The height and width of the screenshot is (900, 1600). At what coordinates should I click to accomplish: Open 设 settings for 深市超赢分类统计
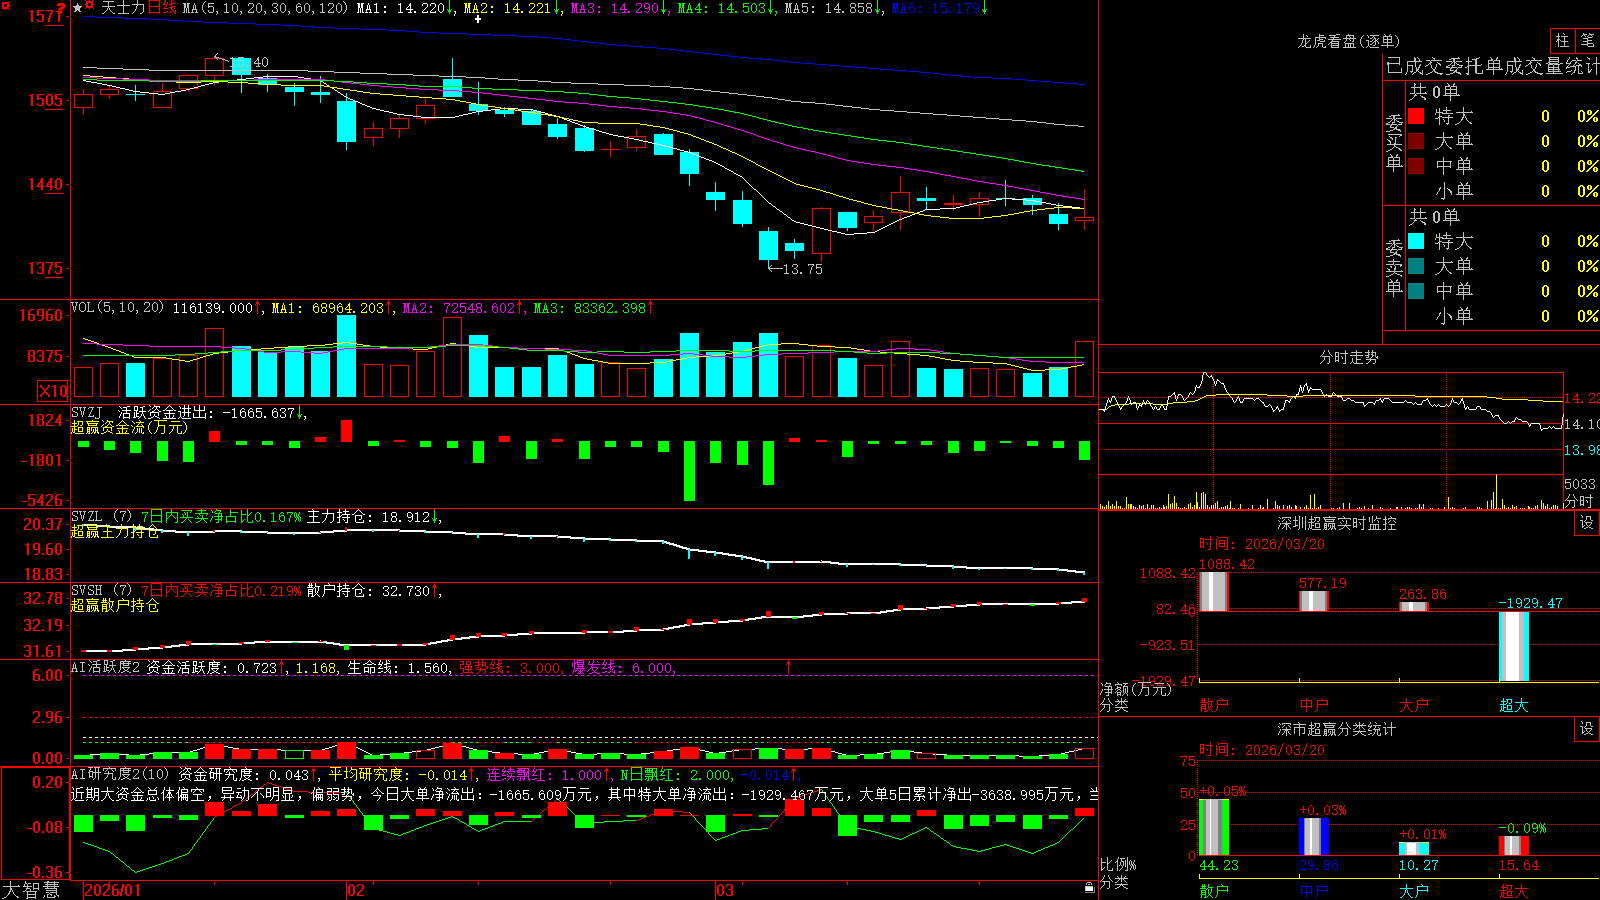1587,729
